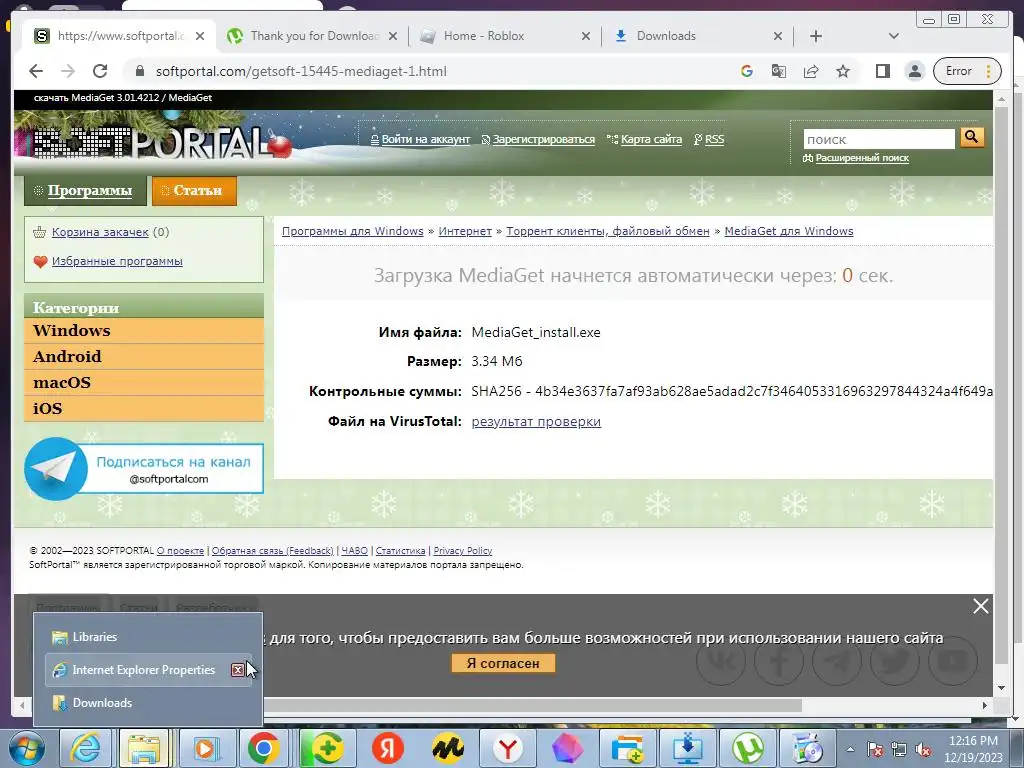Open Интернет breadcrumb link
The width and height of the screenshot is (1024, 768).
pos(465,231)
